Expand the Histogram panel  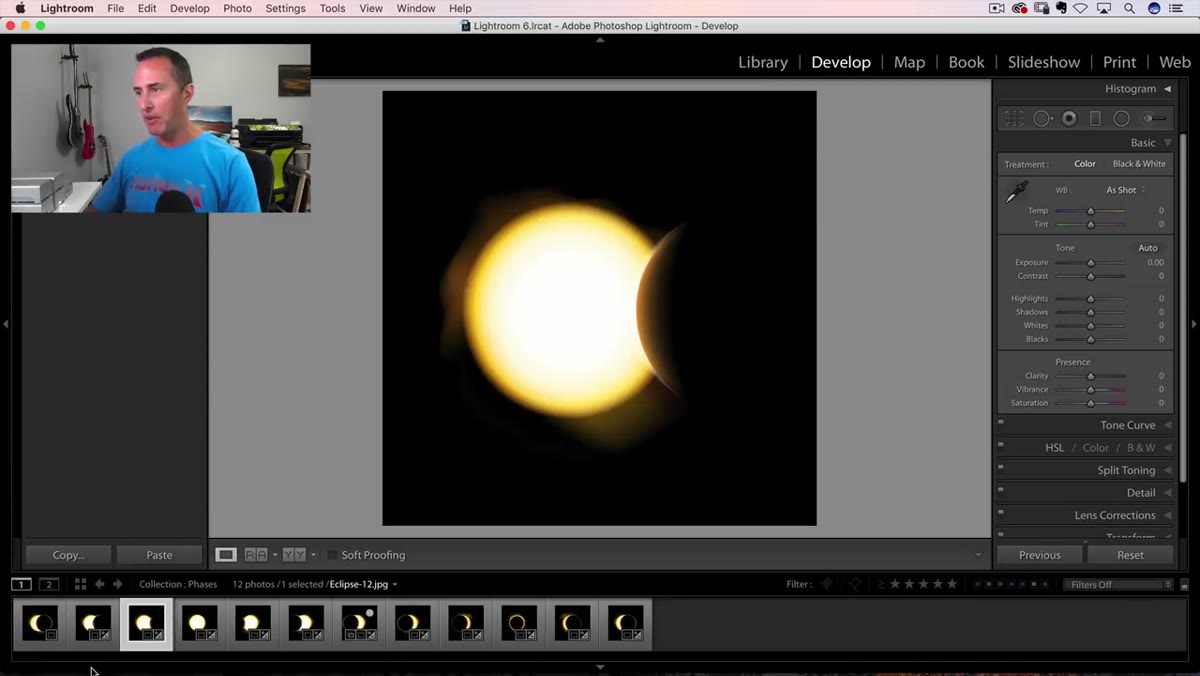click(1167, 89)
